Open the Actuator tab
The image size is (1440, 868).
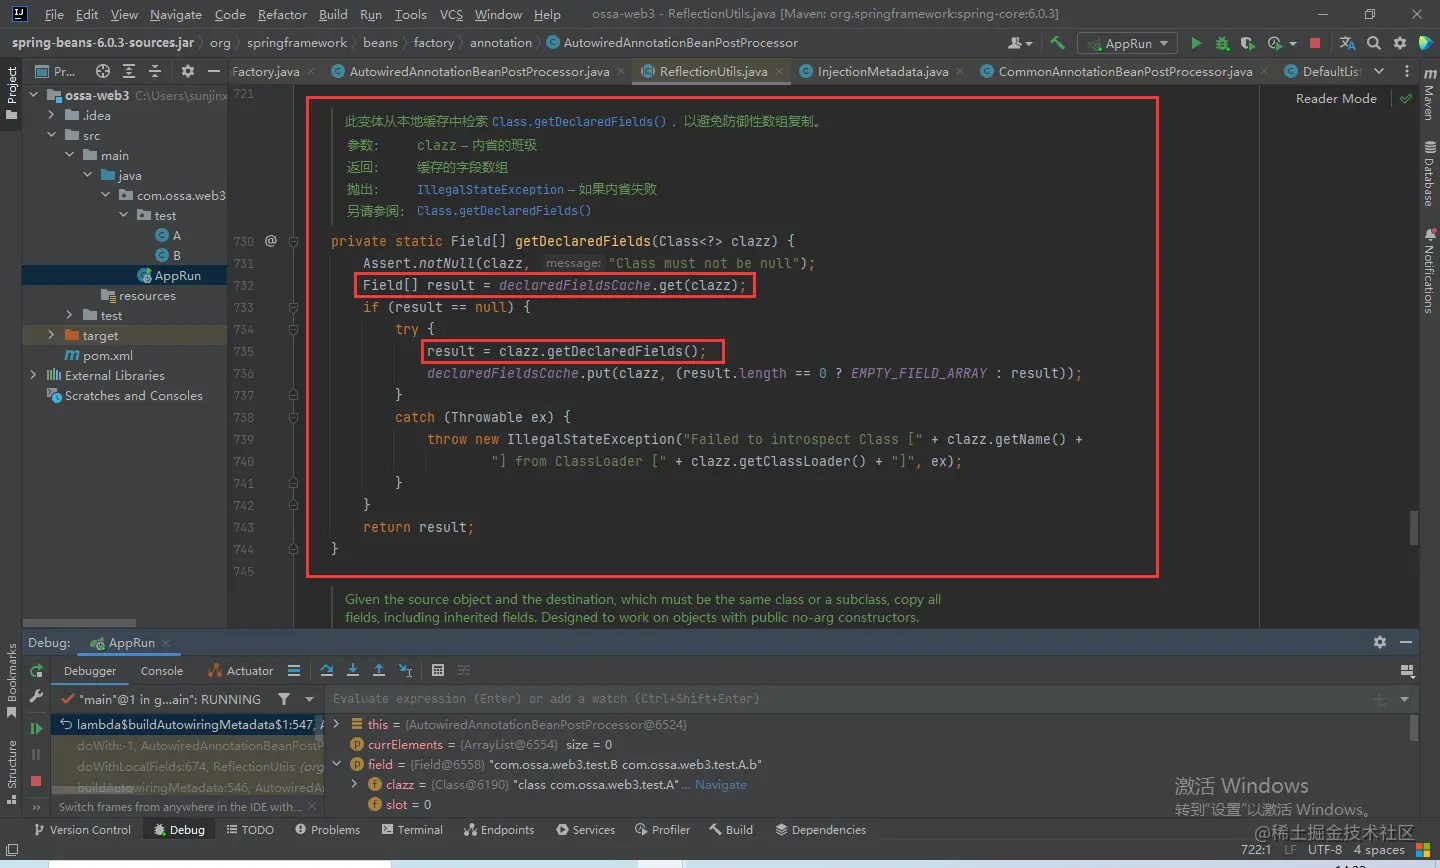click(x=240, y=671)
